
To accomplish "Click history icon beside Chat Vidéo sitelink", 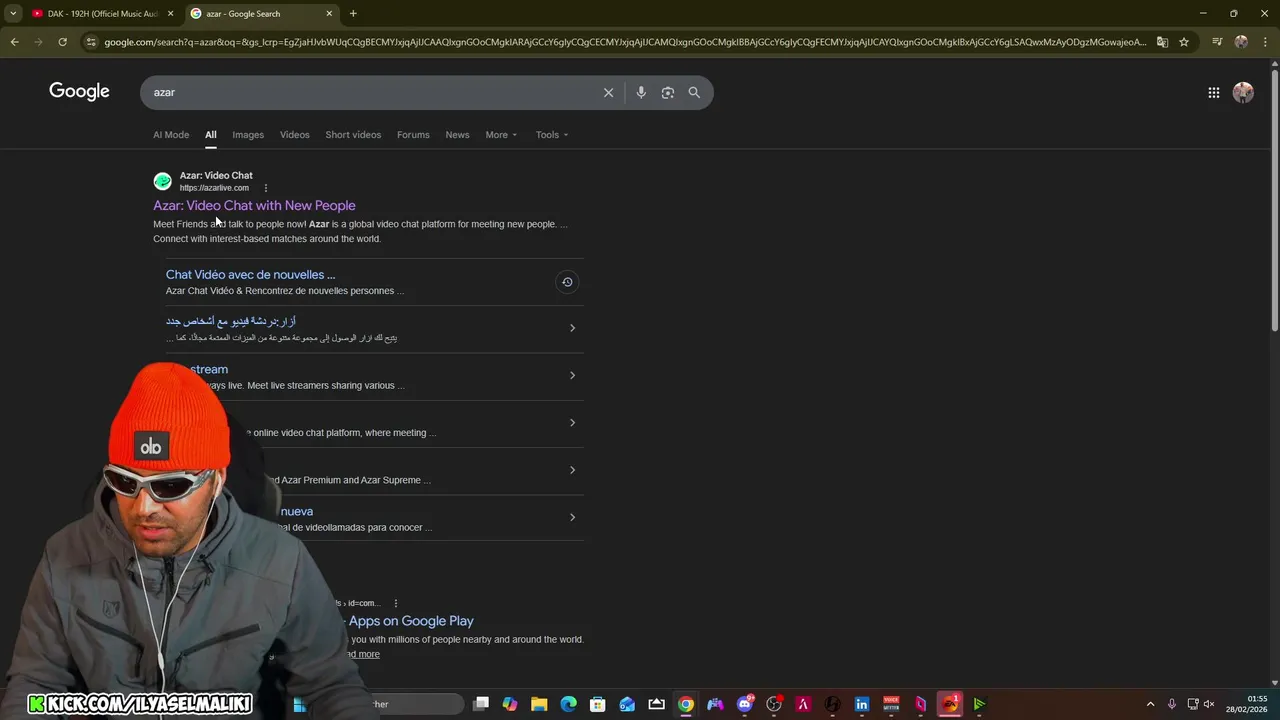I will [x=567, y=282].
